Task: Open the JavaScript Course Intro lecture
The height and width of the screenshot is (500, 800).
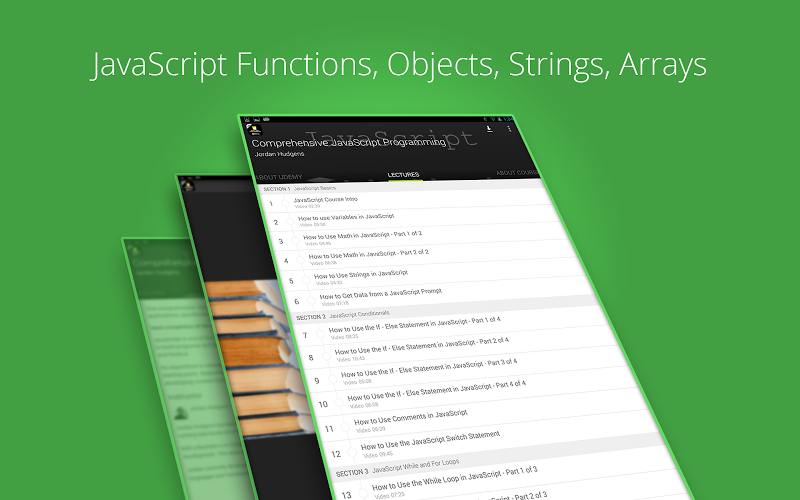Action: point(330,200)
